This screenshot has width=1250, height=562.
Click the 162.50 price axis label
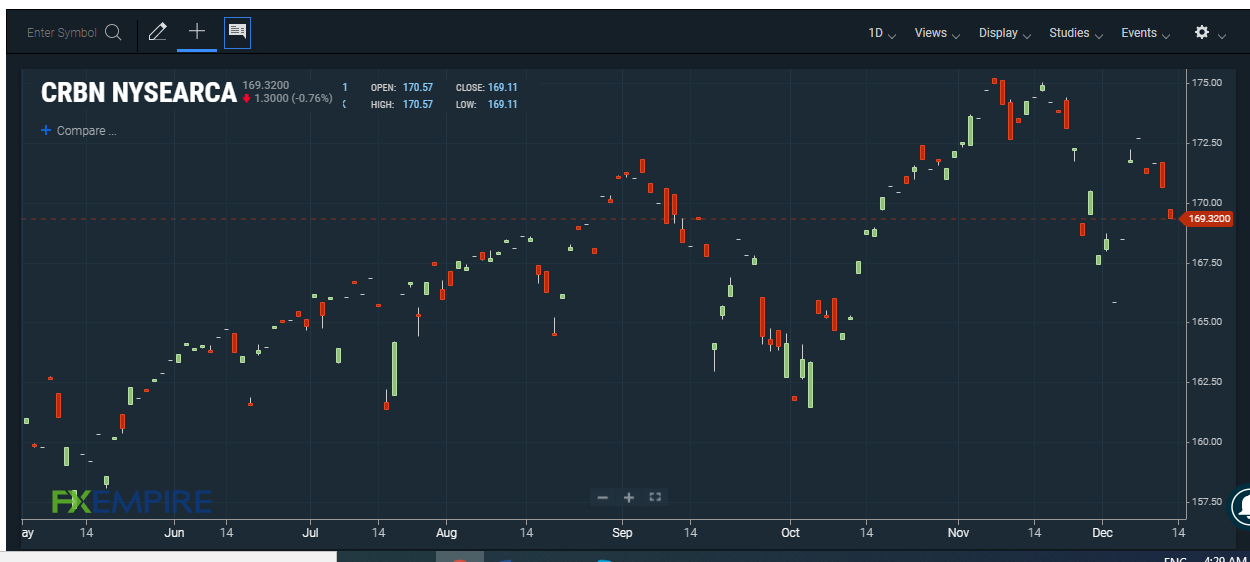1208,381
